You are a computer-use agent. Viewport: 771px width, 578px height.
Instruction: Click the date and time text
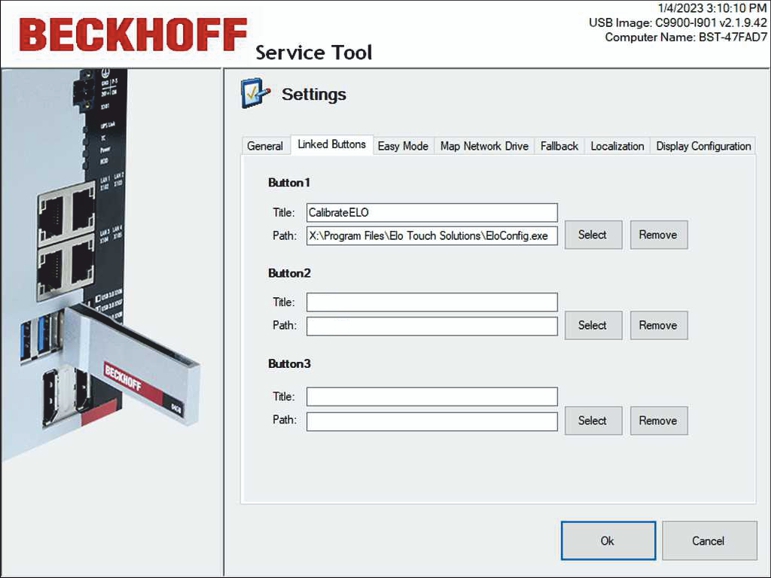pos(712,8)
